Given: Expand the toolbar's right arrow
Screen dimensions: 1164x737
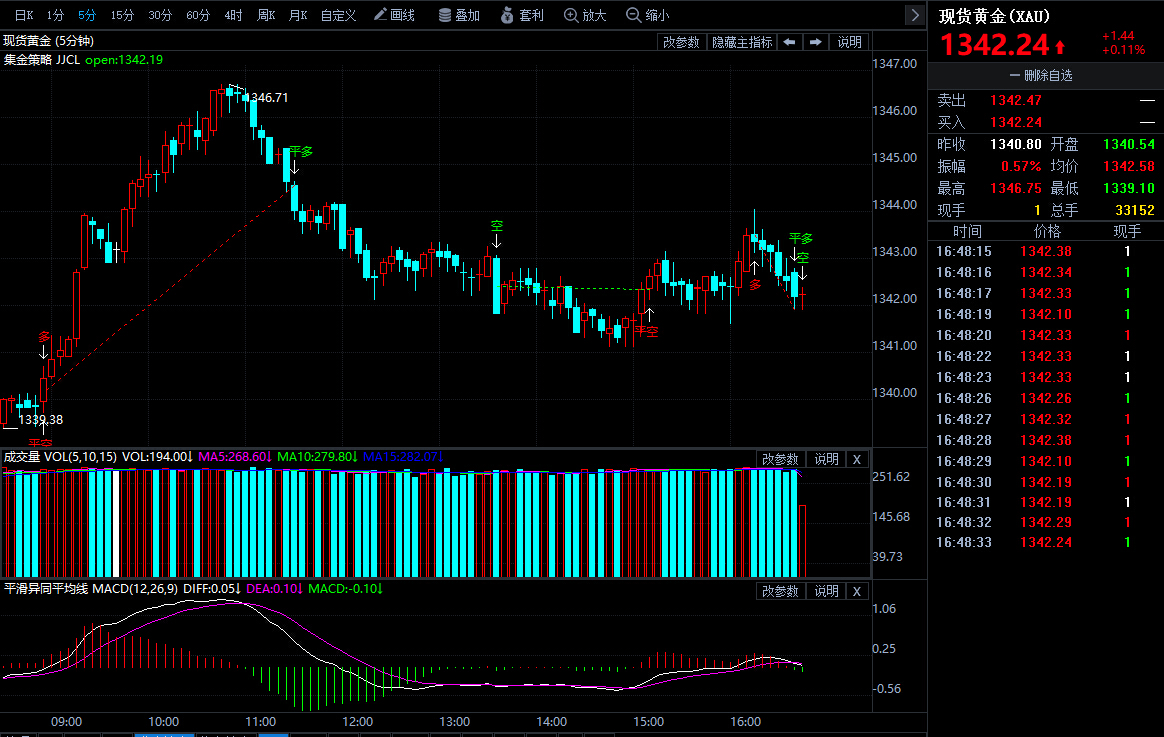Looking at the screenshot, I should click(915, 15).
